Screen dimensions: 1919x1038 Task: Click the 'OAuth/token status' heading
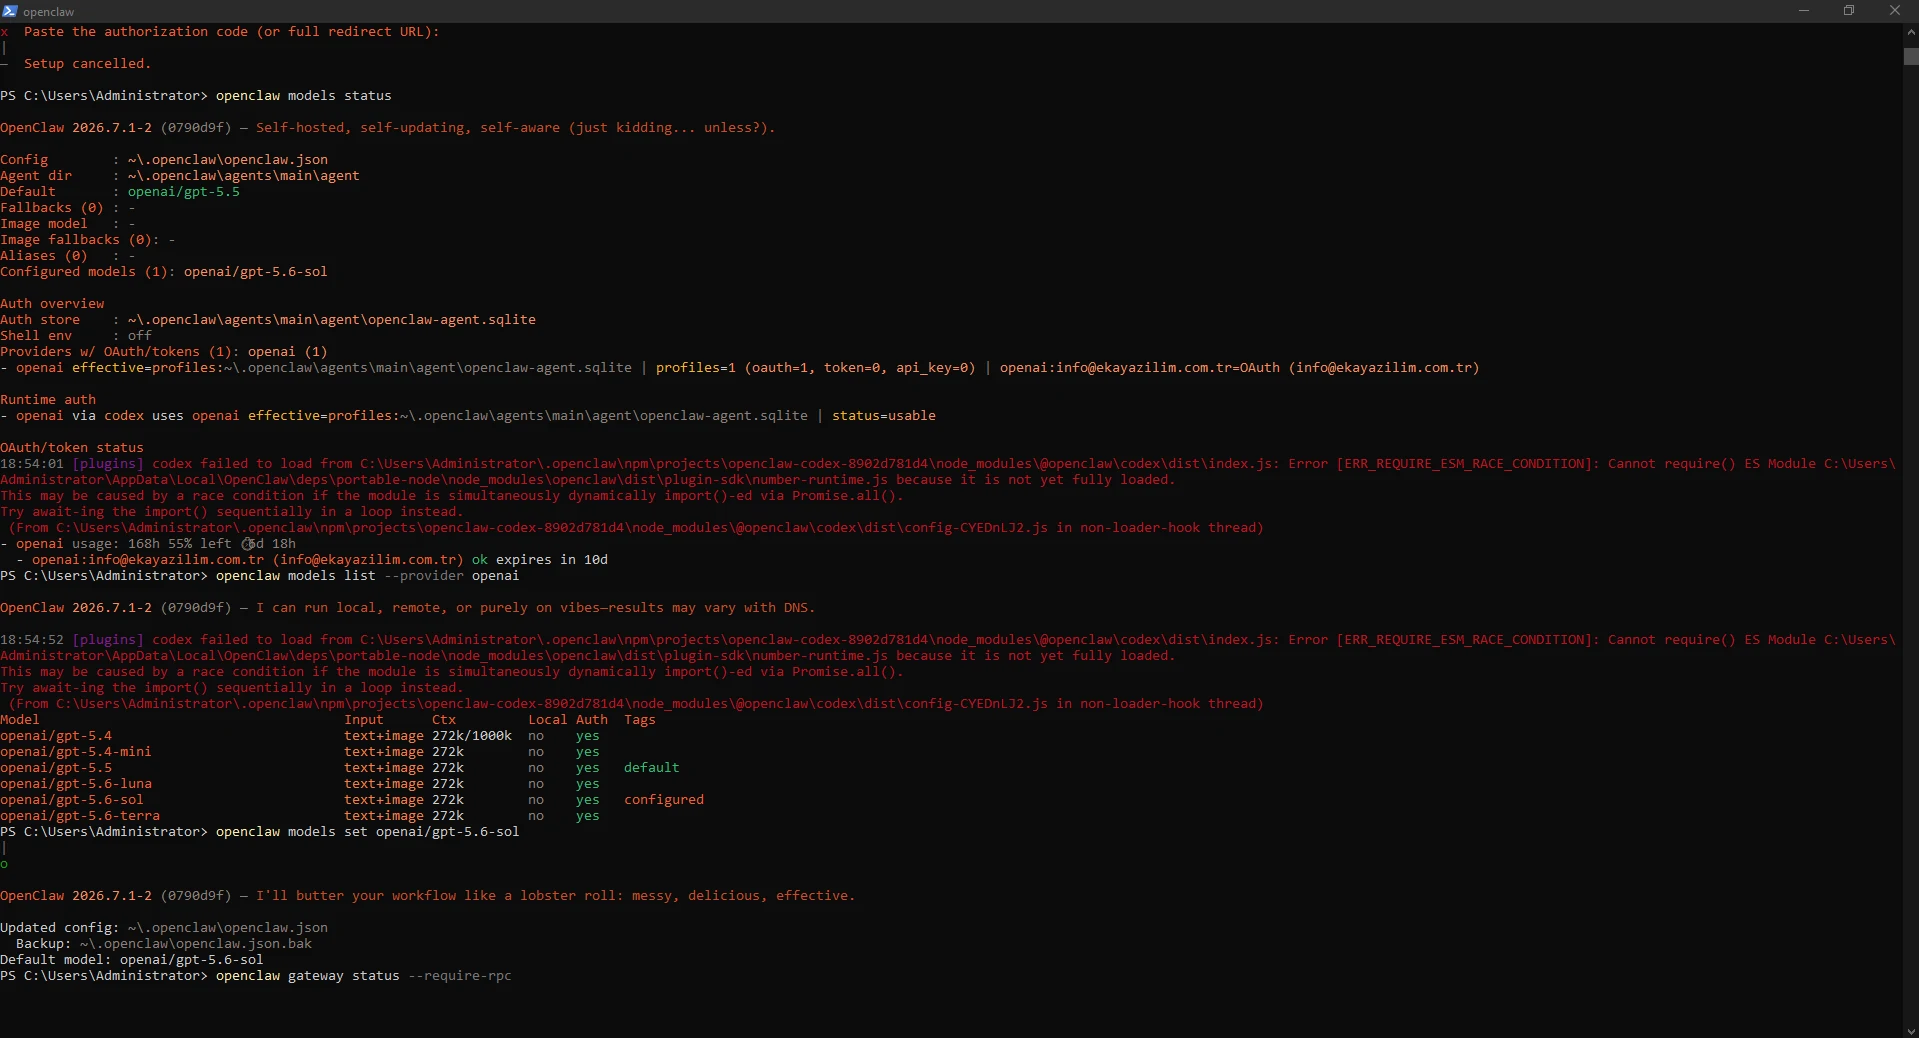click(72, 448)
